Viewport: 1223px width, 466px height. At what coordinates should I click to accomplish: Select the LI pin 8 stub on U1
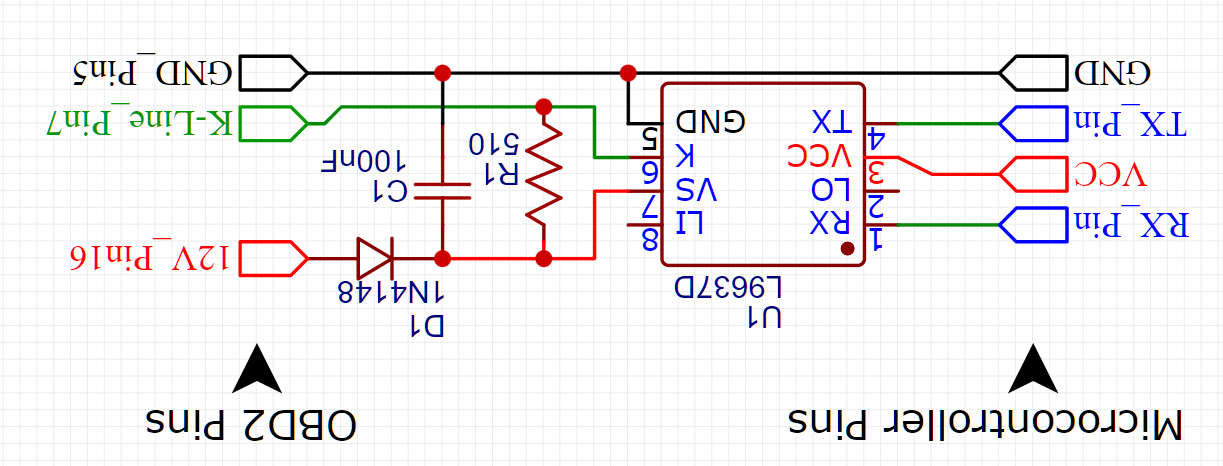(642, 225)
